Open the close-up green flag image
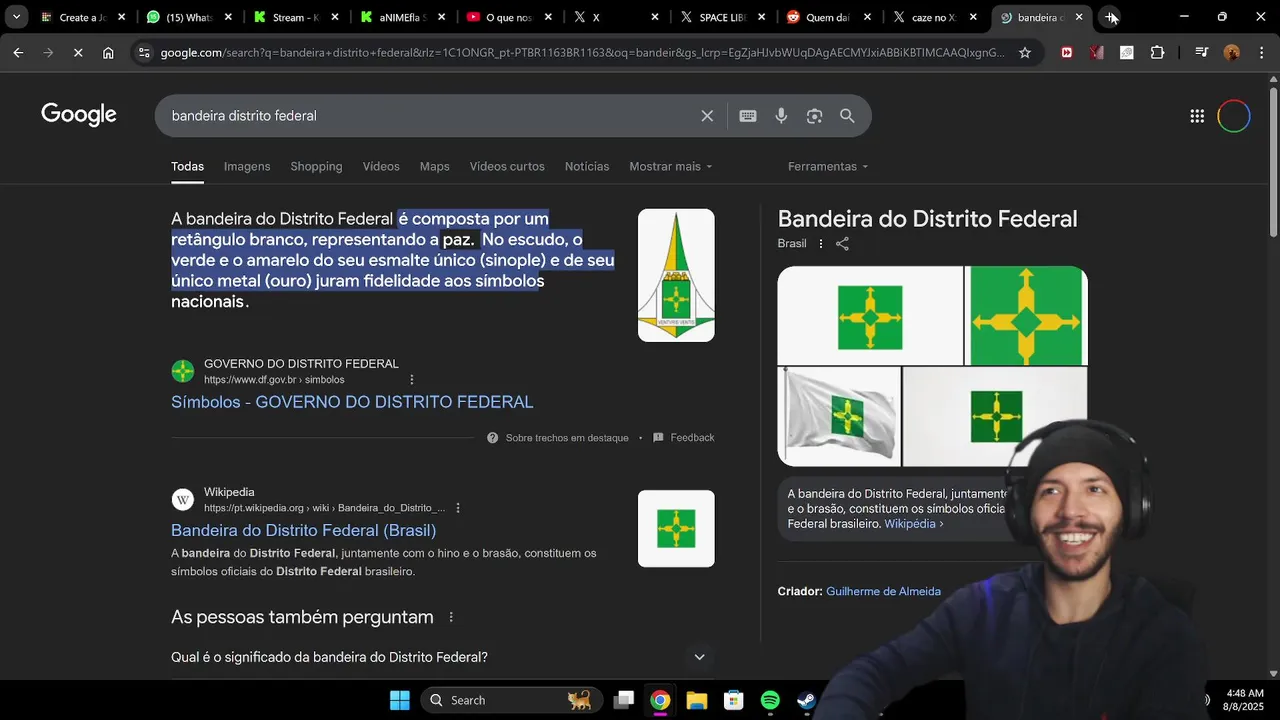The image size is (1280, 720). [x=1026, y=315]
